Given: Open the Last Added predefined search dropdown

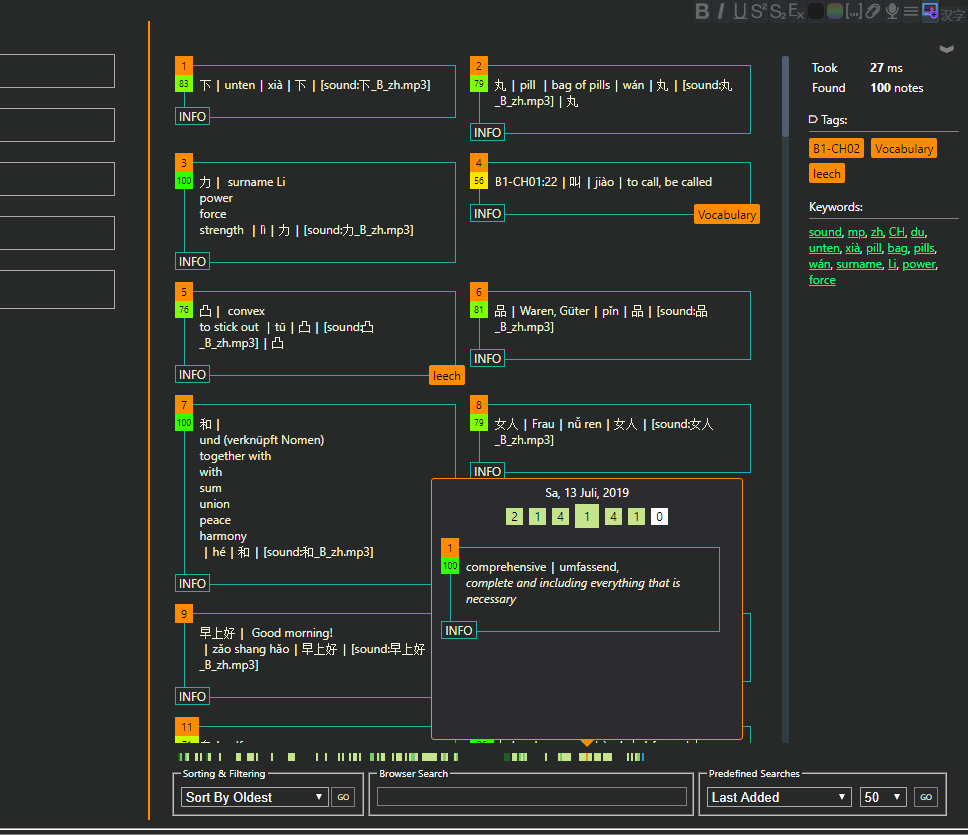Looking at the screenshot, I should tap(779, 797).
